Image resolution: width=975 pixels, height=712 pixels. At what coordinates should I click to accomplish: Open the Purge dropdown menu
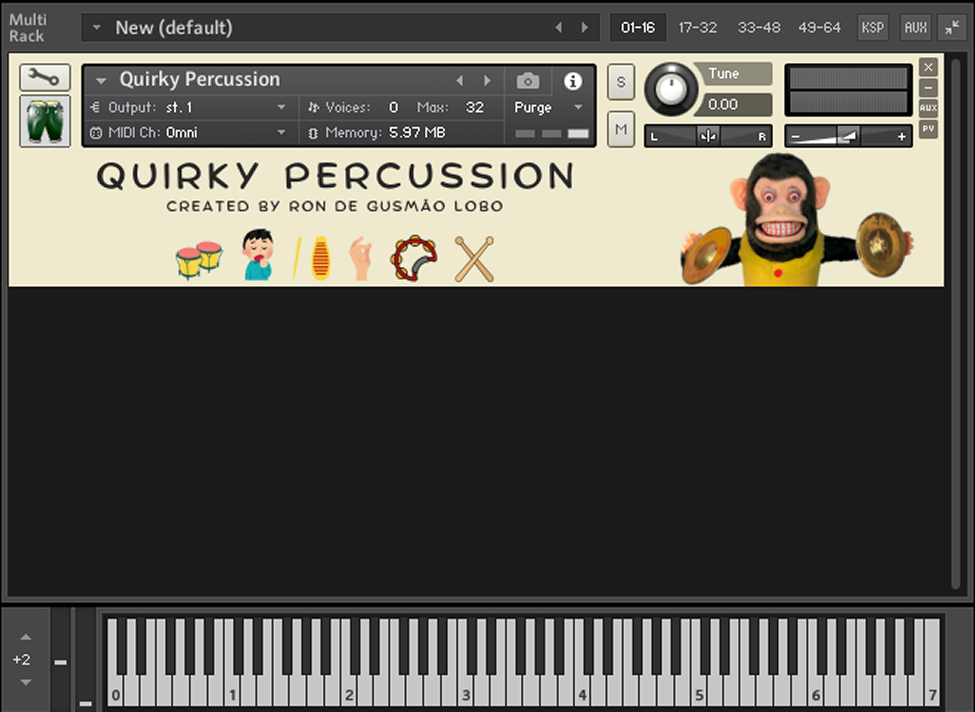tap(548, 108)
